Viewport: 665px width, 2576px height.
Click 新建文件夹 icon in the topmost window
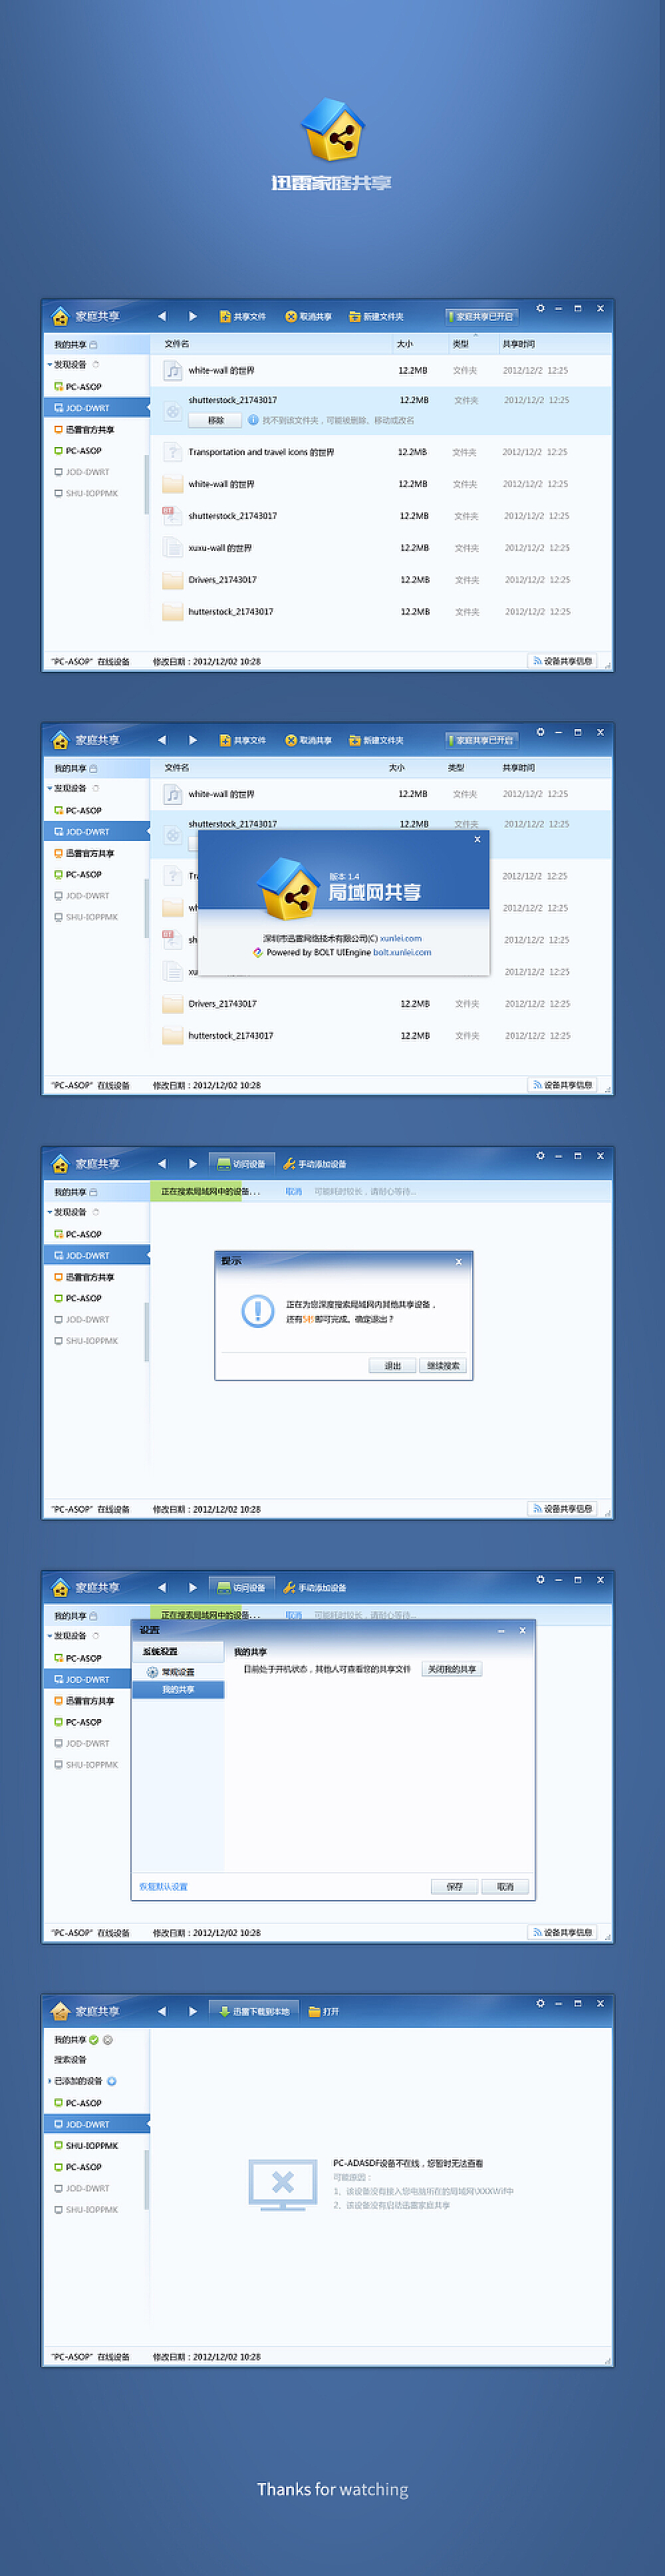tap(354, 316)
